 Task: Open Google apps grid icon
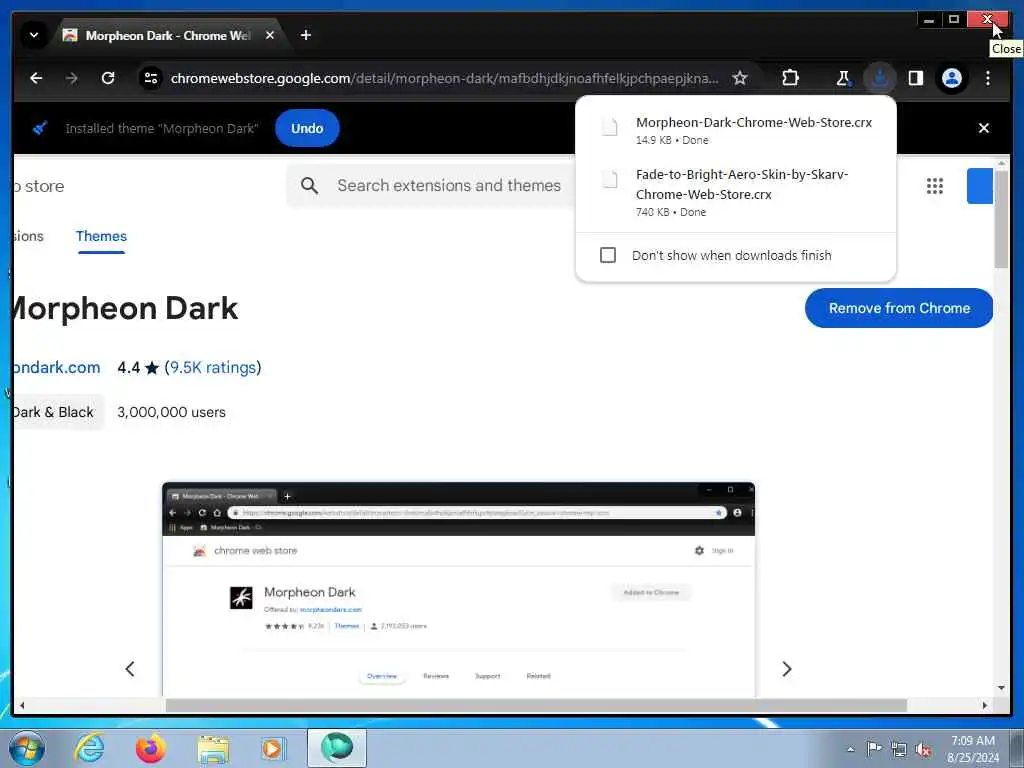pyautogui.click(x=935, y=185)
